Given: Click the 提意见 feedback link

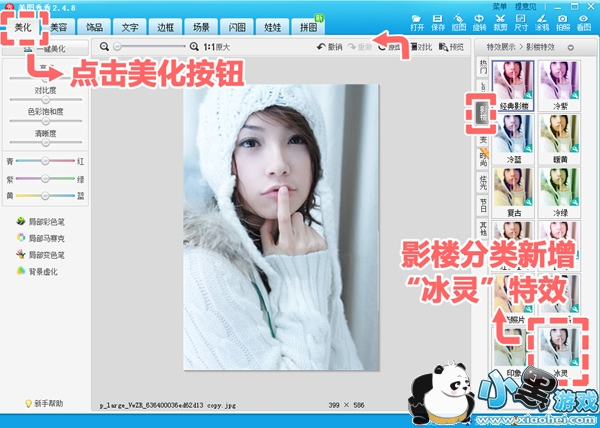Looking at the screenshot, I should 526,7.
